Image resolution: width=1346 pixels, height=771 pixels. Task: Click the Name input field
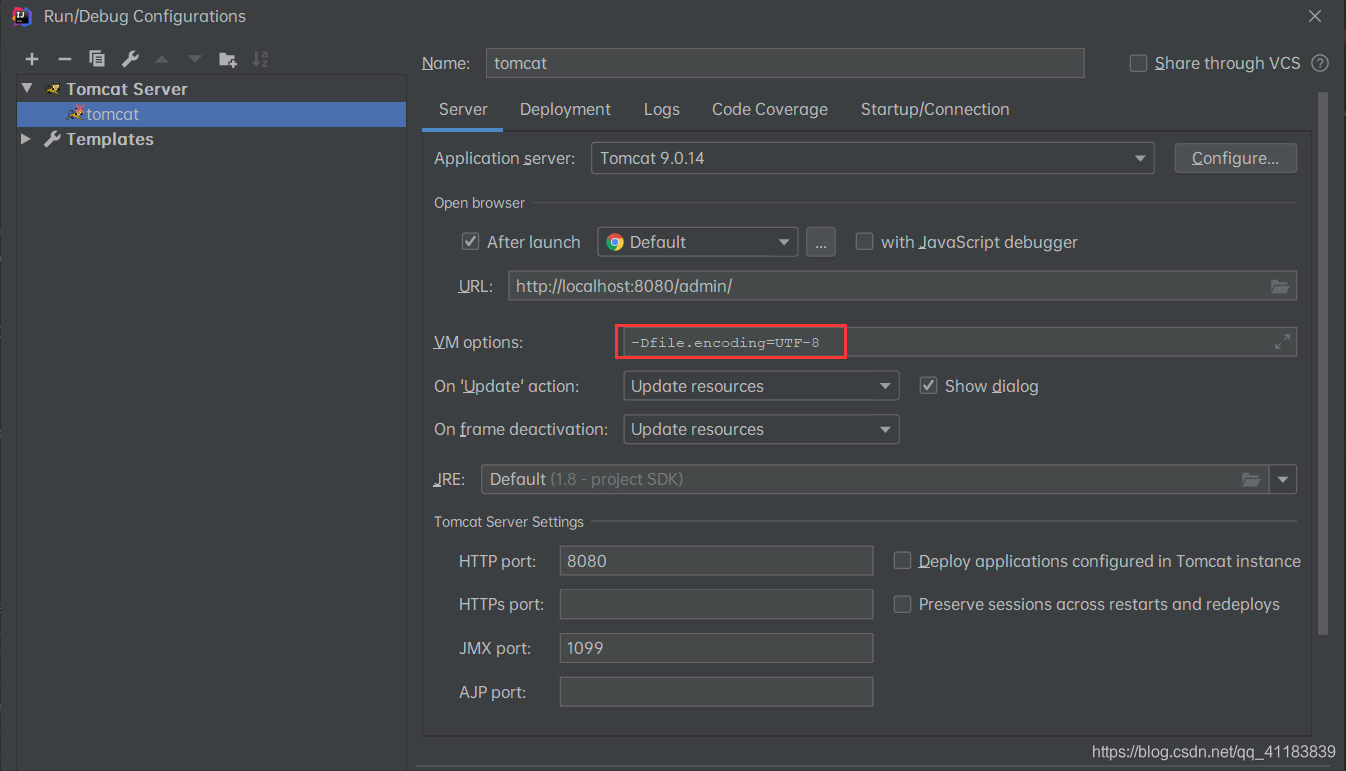point(785,63)
